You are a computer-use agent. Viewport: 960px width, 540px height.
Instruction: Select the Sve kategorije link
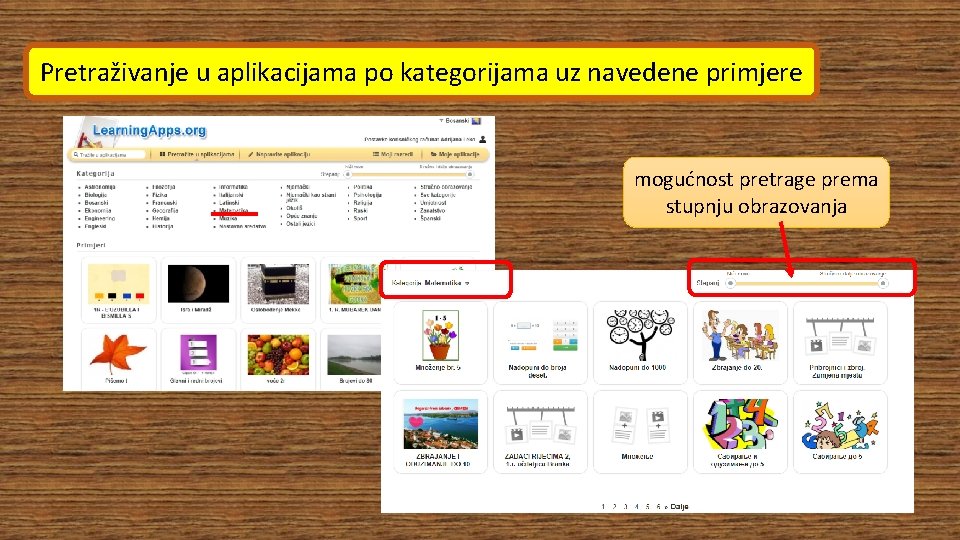(x=438, y=195)
